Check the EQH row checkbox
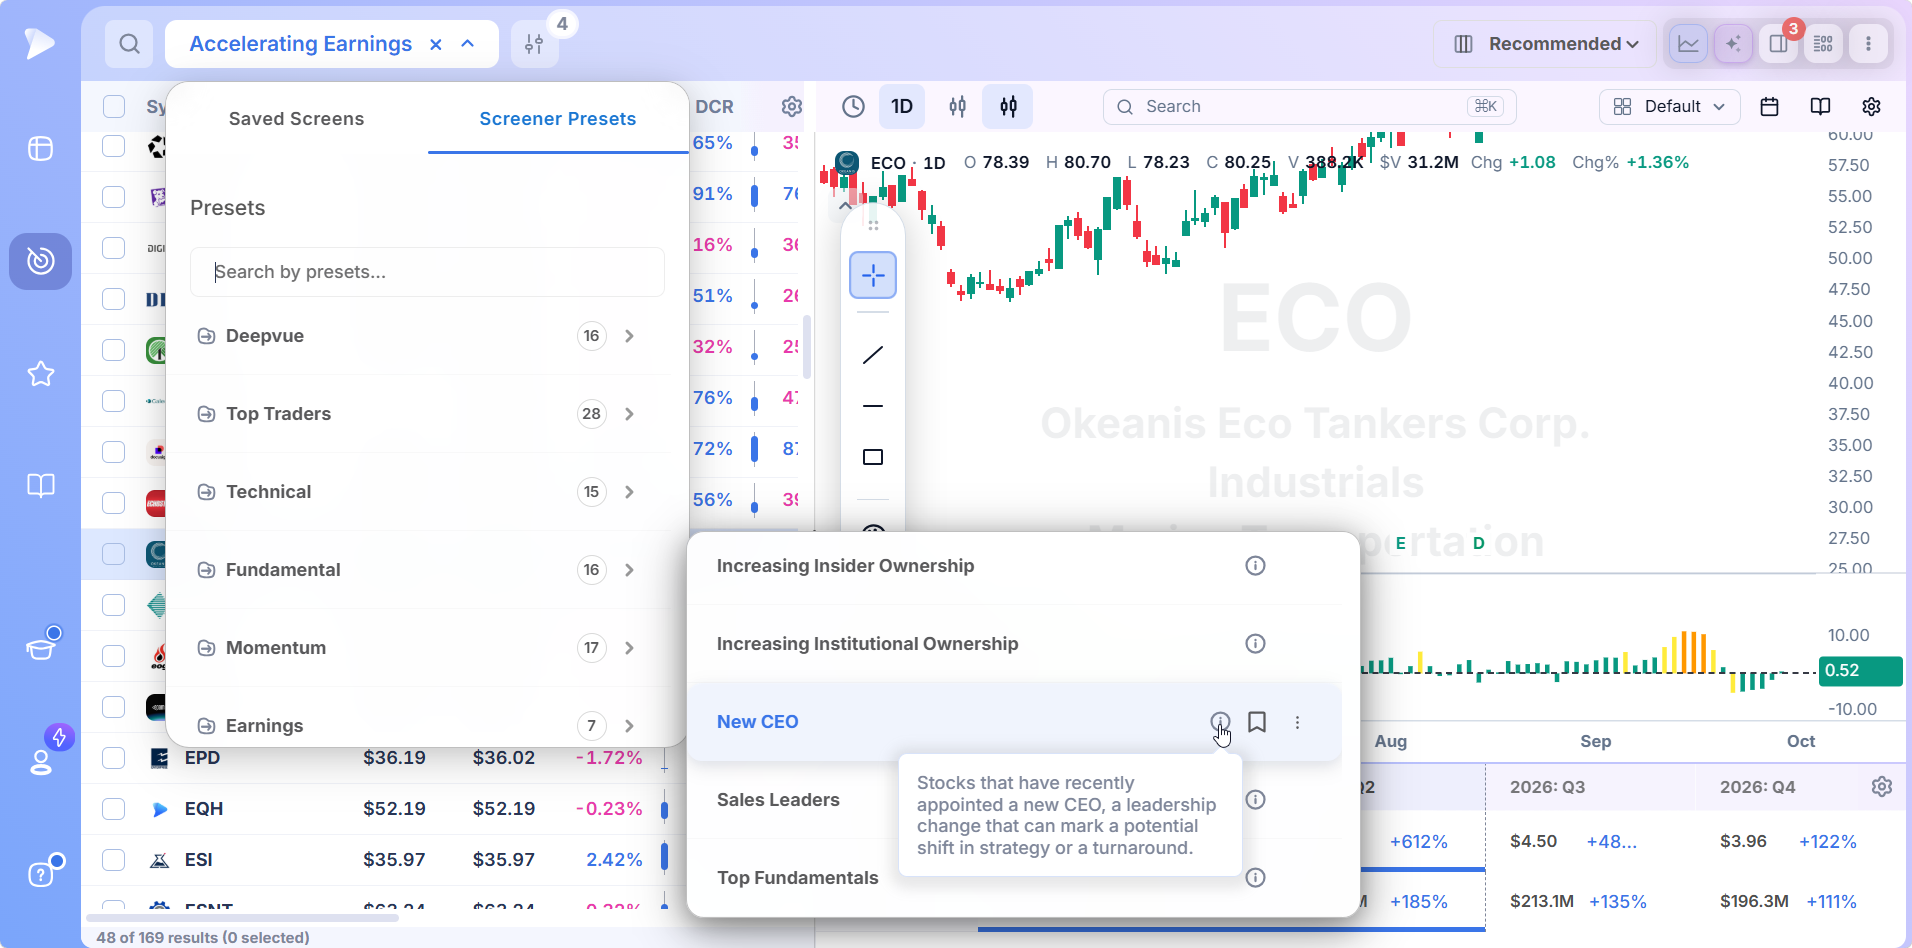This screenshot has width=1912, height=948. pos(114,809)
